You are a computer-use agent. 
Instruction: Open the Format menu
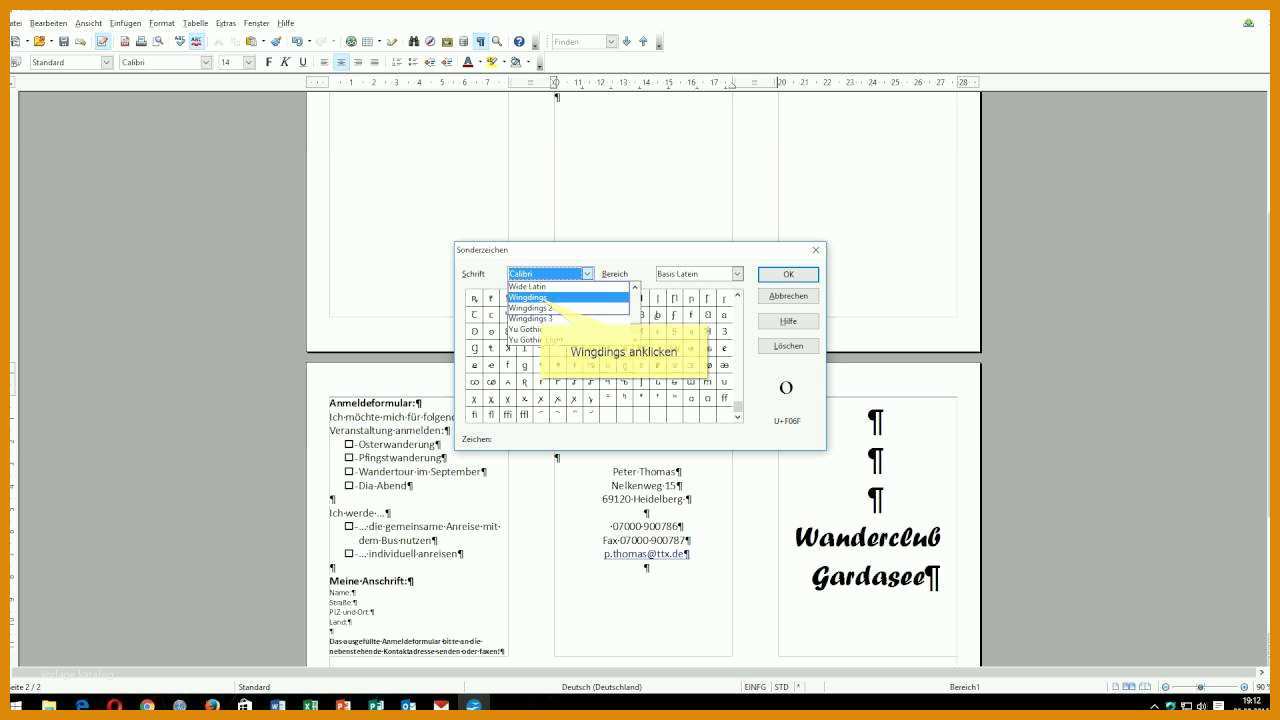pos(162,23)
